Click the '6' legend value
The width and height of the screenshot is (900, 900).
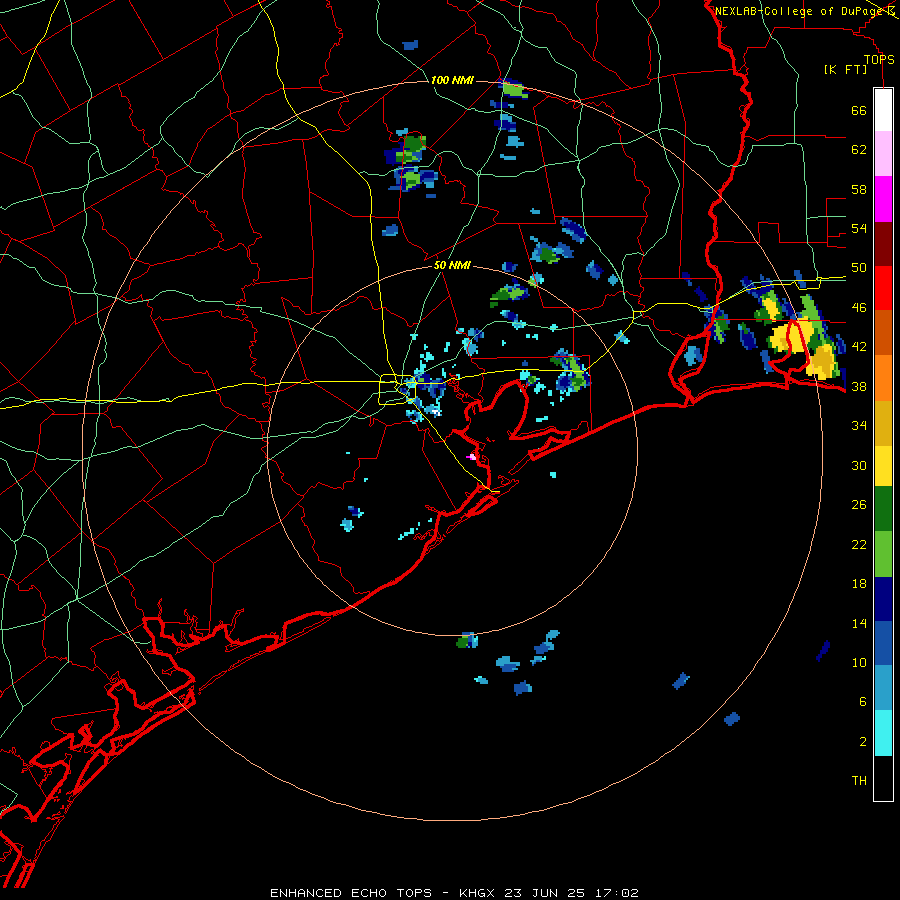[862, 702]
